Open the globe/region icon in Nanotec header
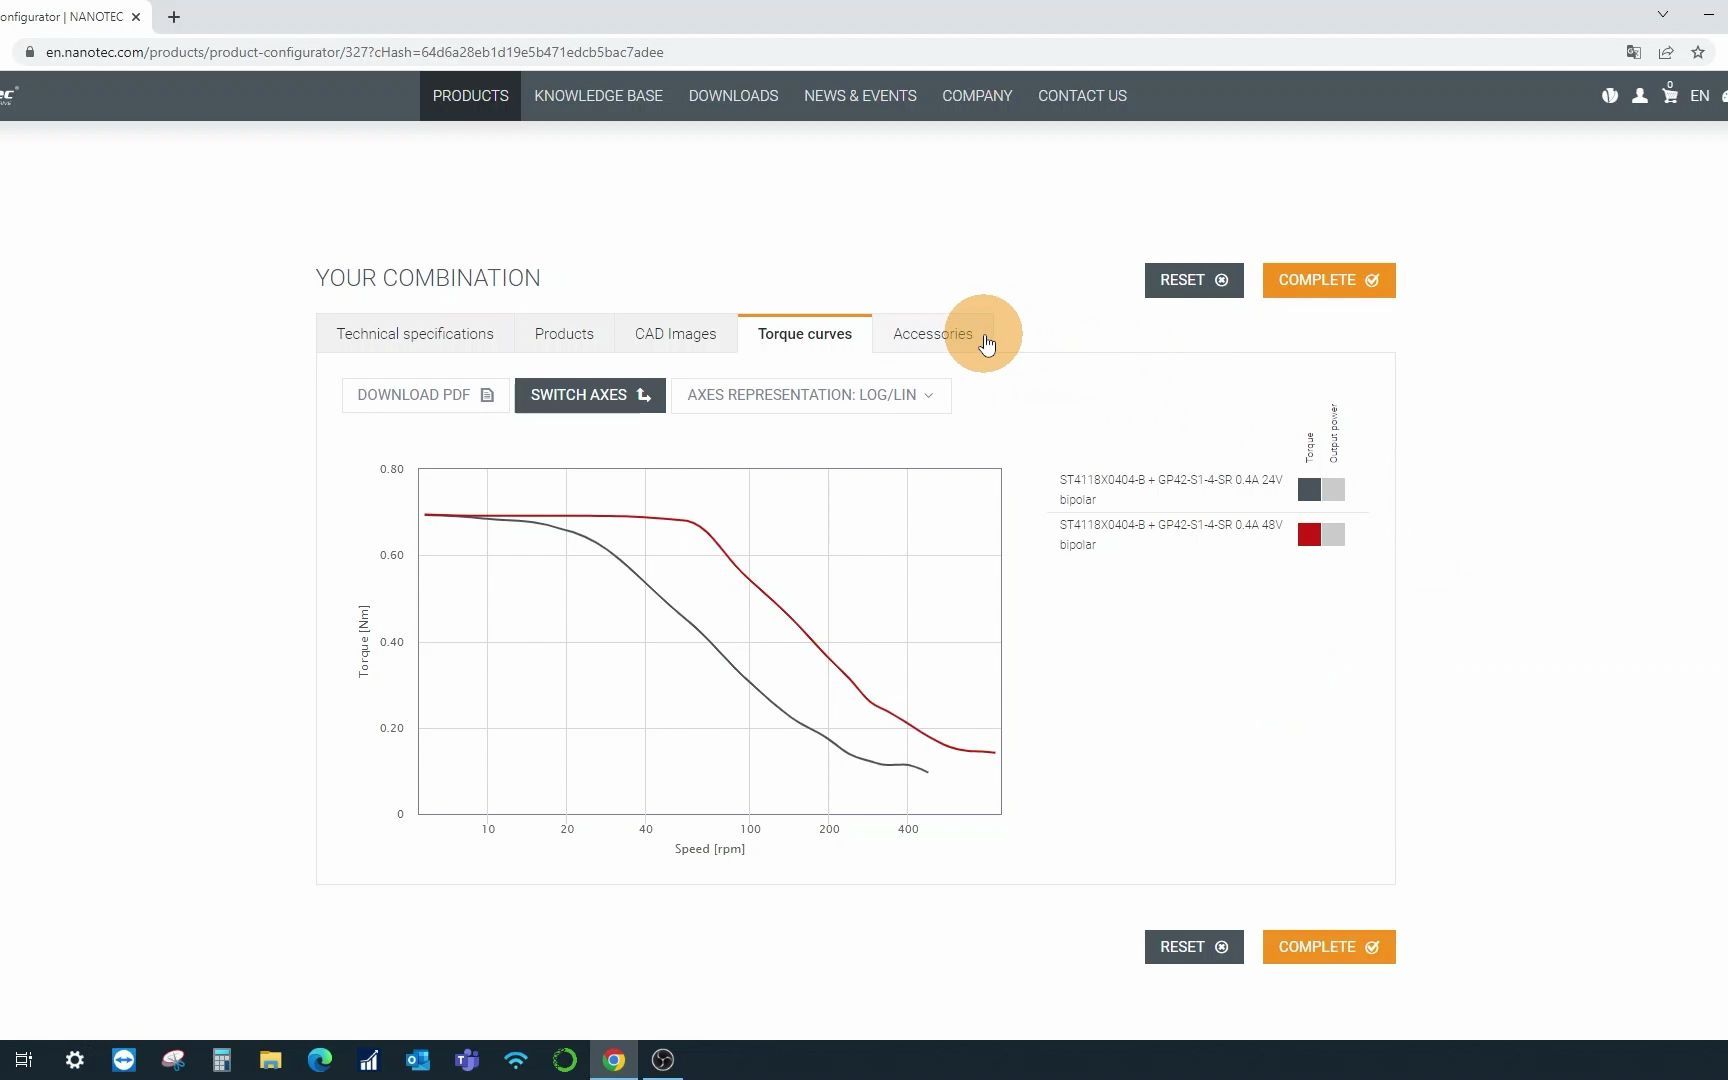Screen dimensions: 1728x1080 coord(1610,96)
